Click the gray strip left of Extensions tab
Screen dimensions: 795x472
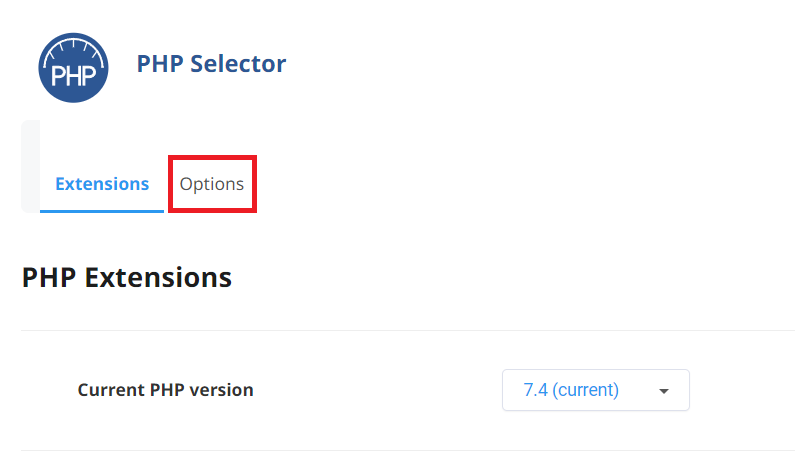[30, 166]
